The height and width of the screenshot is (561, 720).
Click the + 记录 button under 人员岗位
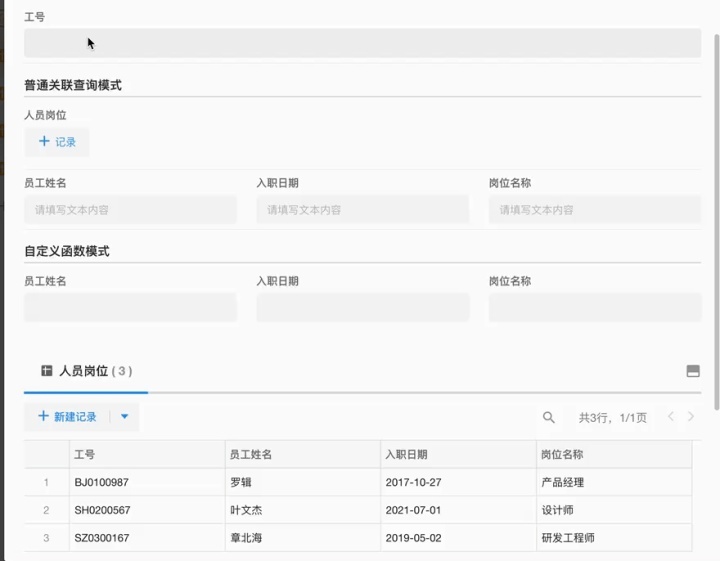(x=57, y=142)
